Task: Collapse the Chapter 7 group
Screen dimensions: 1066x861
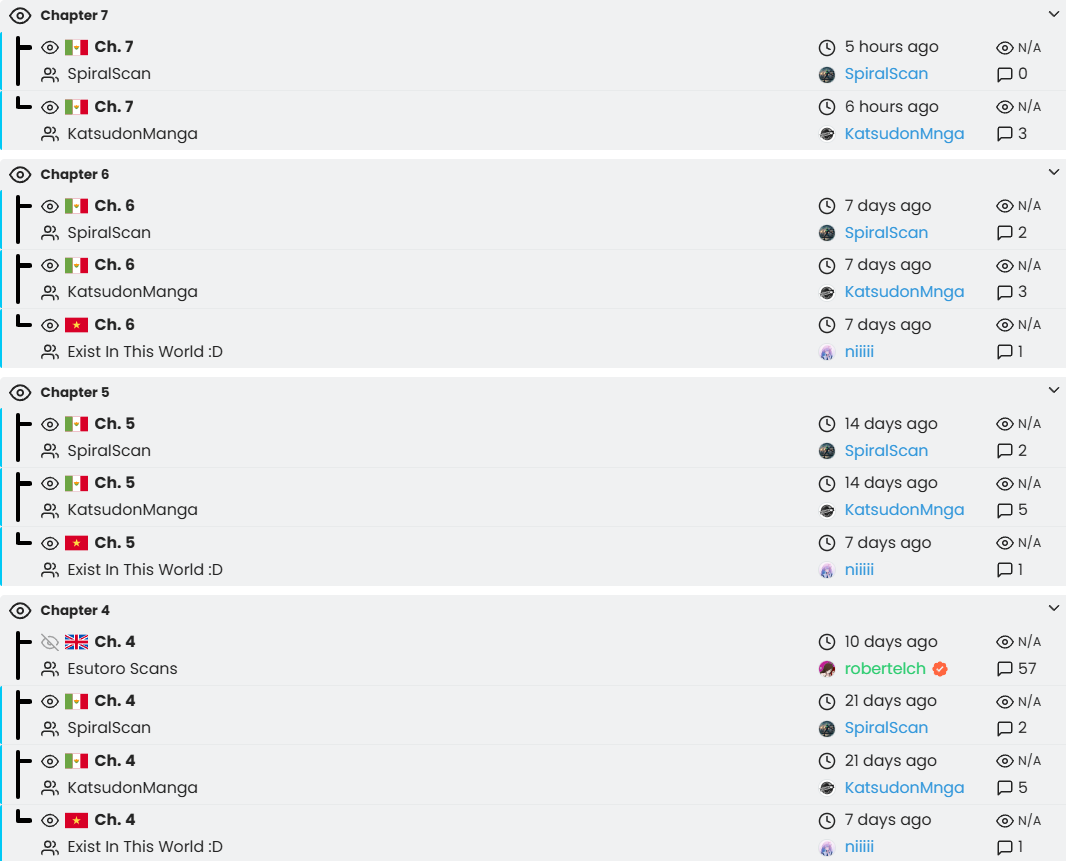Action: [1054, 14]
